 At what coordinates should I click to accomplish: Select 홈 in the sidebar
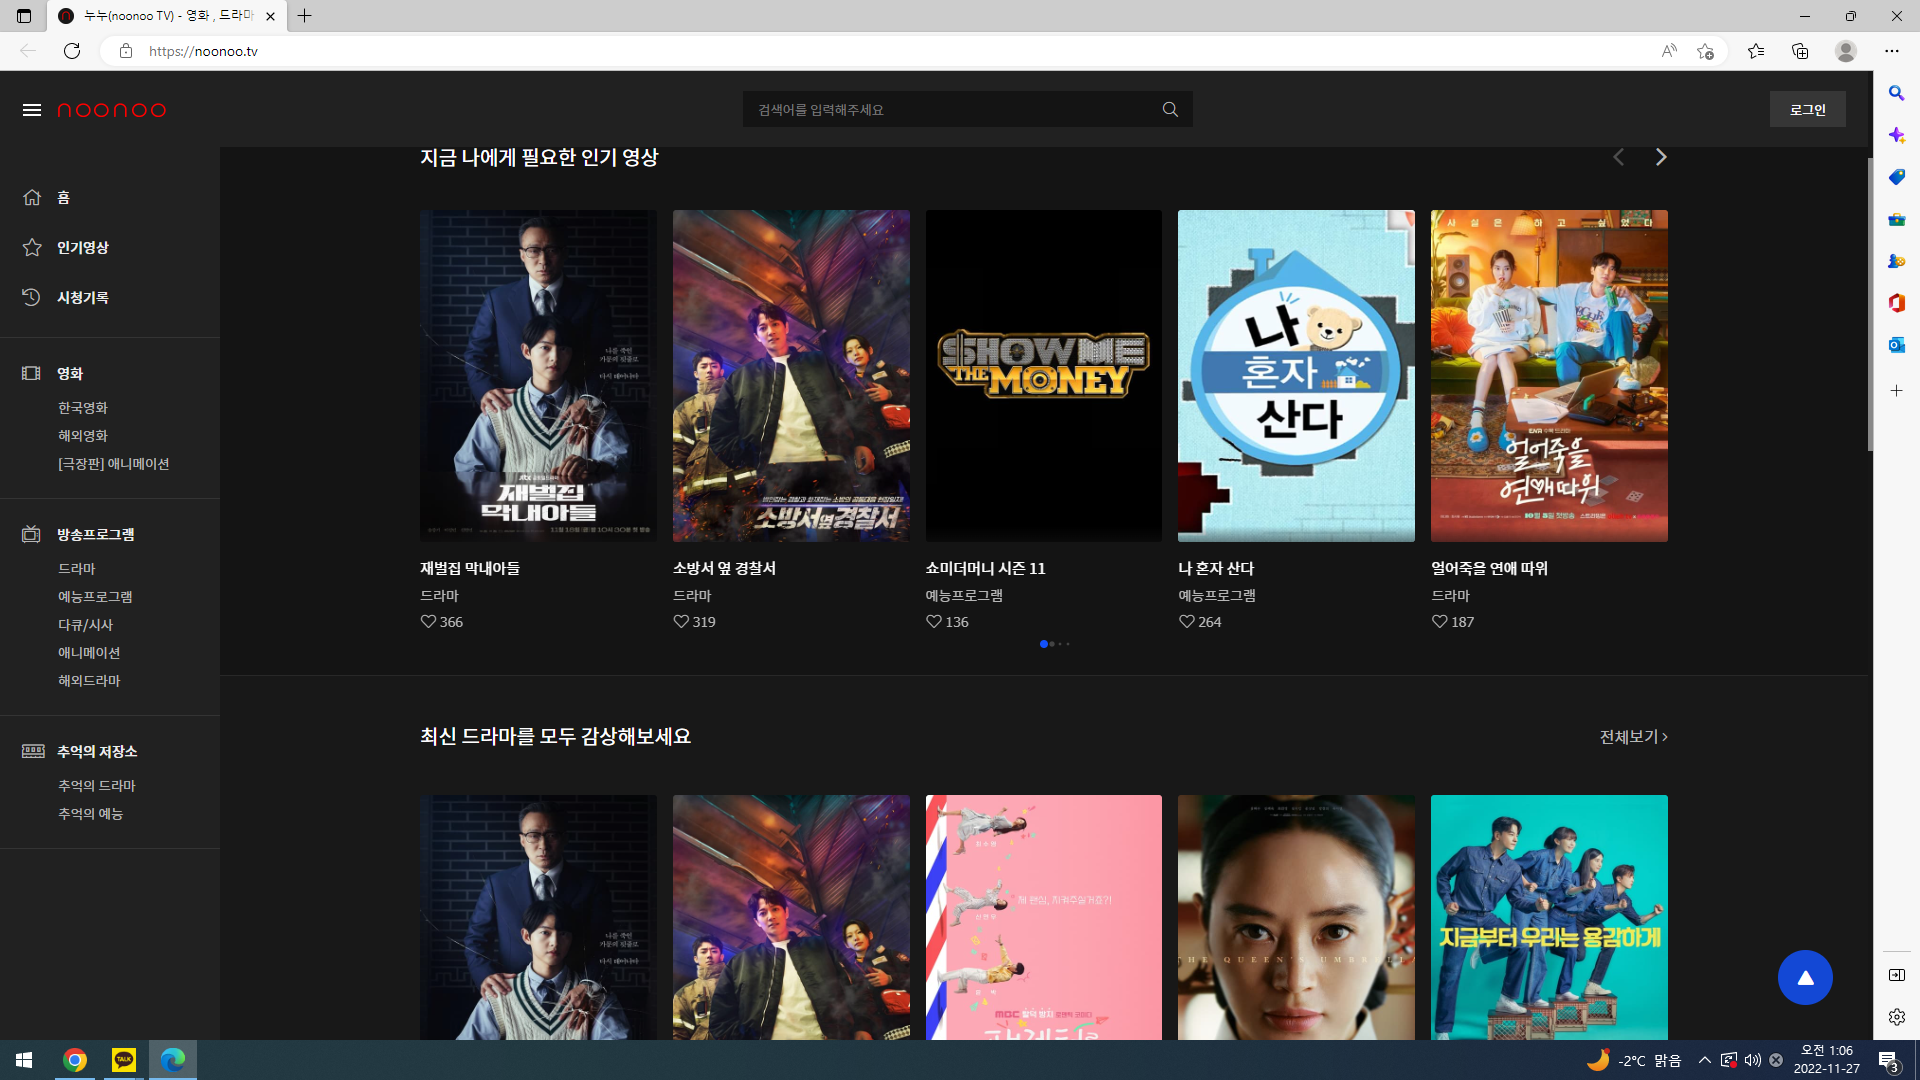[63, 198]
